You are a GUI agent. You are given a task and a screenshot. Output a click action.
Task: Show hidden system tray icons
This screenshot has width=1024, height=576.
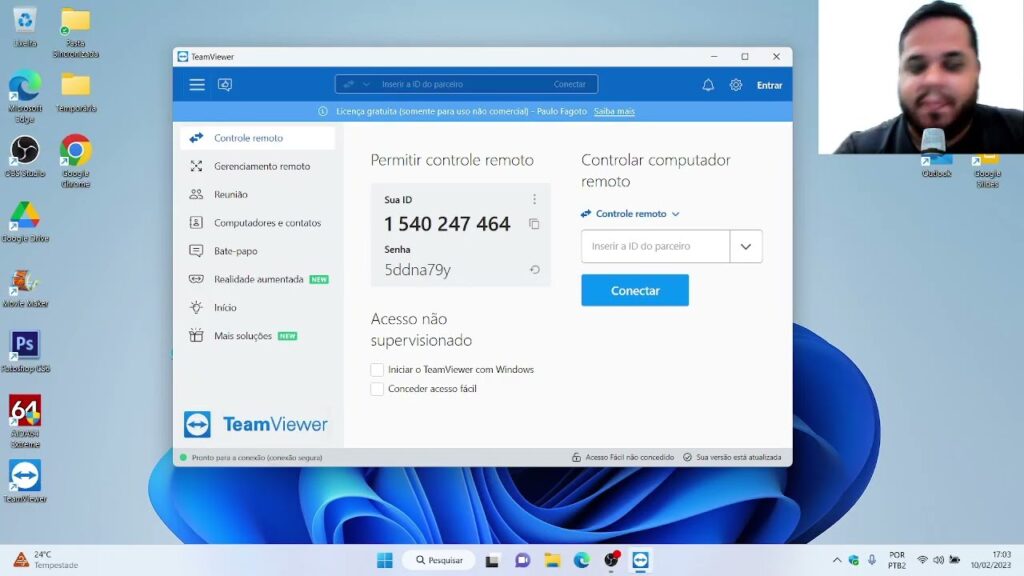pos(837,560)
